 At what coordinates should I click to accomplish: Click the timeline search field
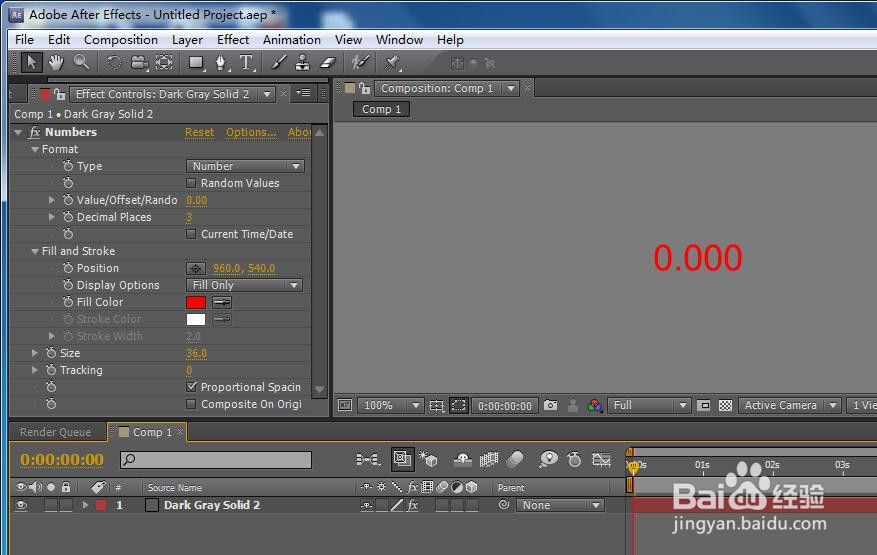216,460
